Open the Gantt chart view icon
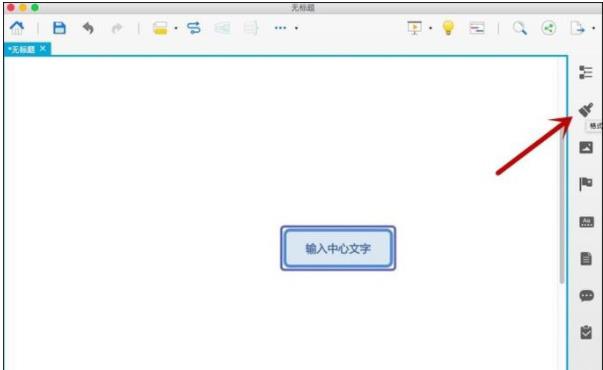Viewport: 603px width, 370px height. pos(477,28)
